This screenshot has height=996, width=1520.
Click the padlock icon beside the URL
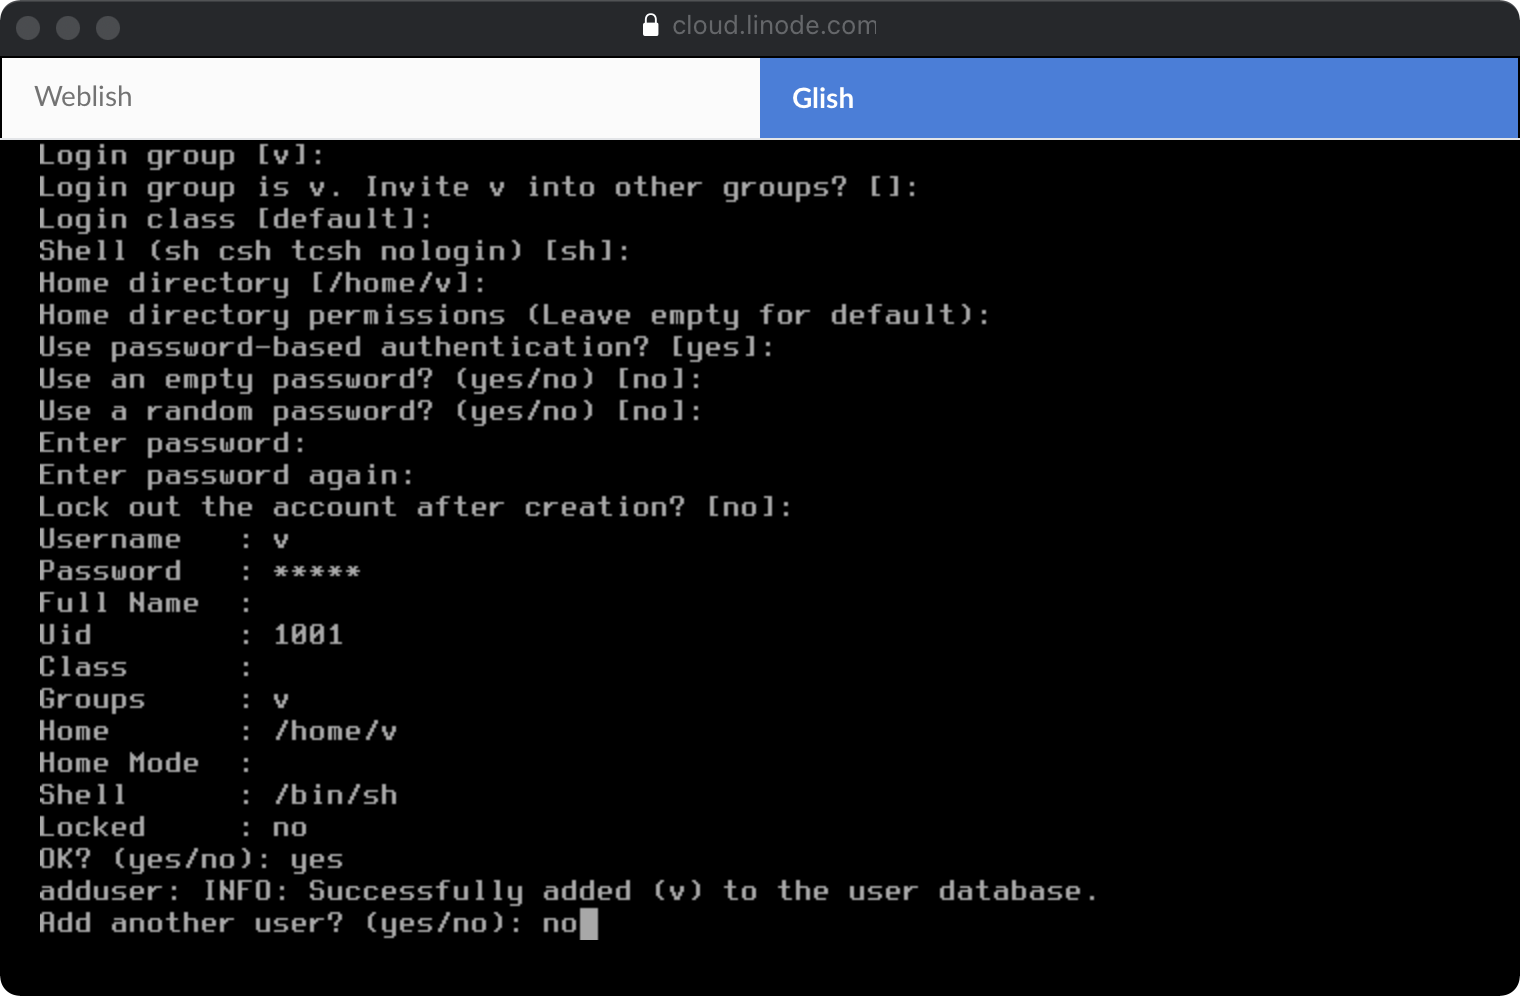[x=650, y=25]
